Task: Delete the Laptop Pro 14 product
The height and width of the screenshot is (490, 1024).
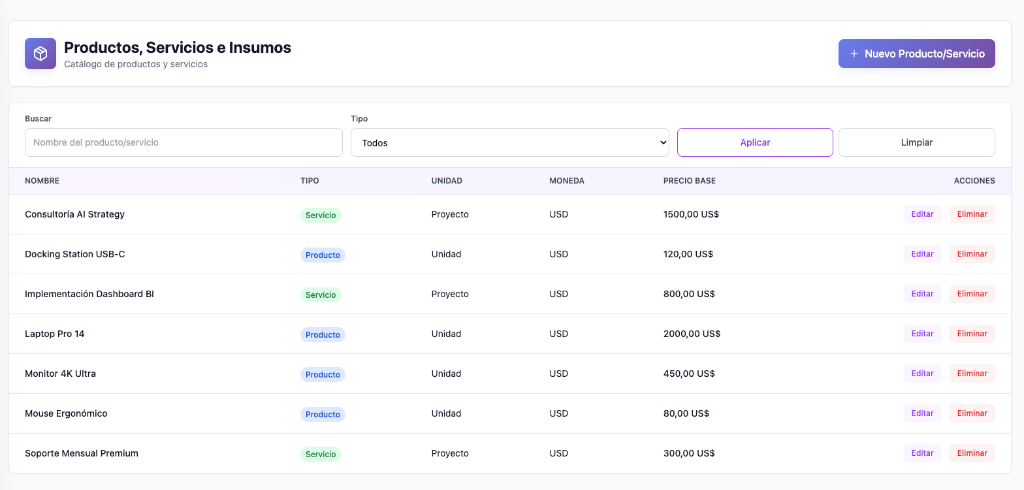Action: [x=972, y=334]
